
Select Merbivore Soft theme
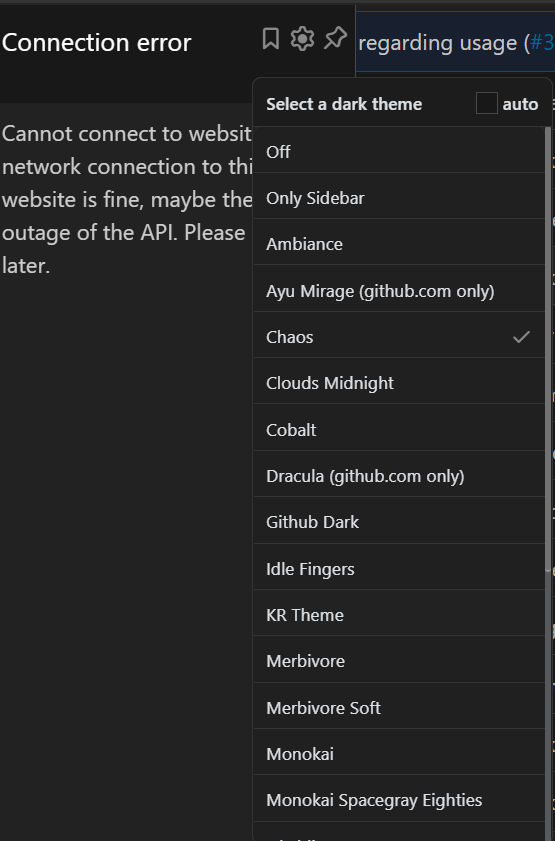(399, 707)
